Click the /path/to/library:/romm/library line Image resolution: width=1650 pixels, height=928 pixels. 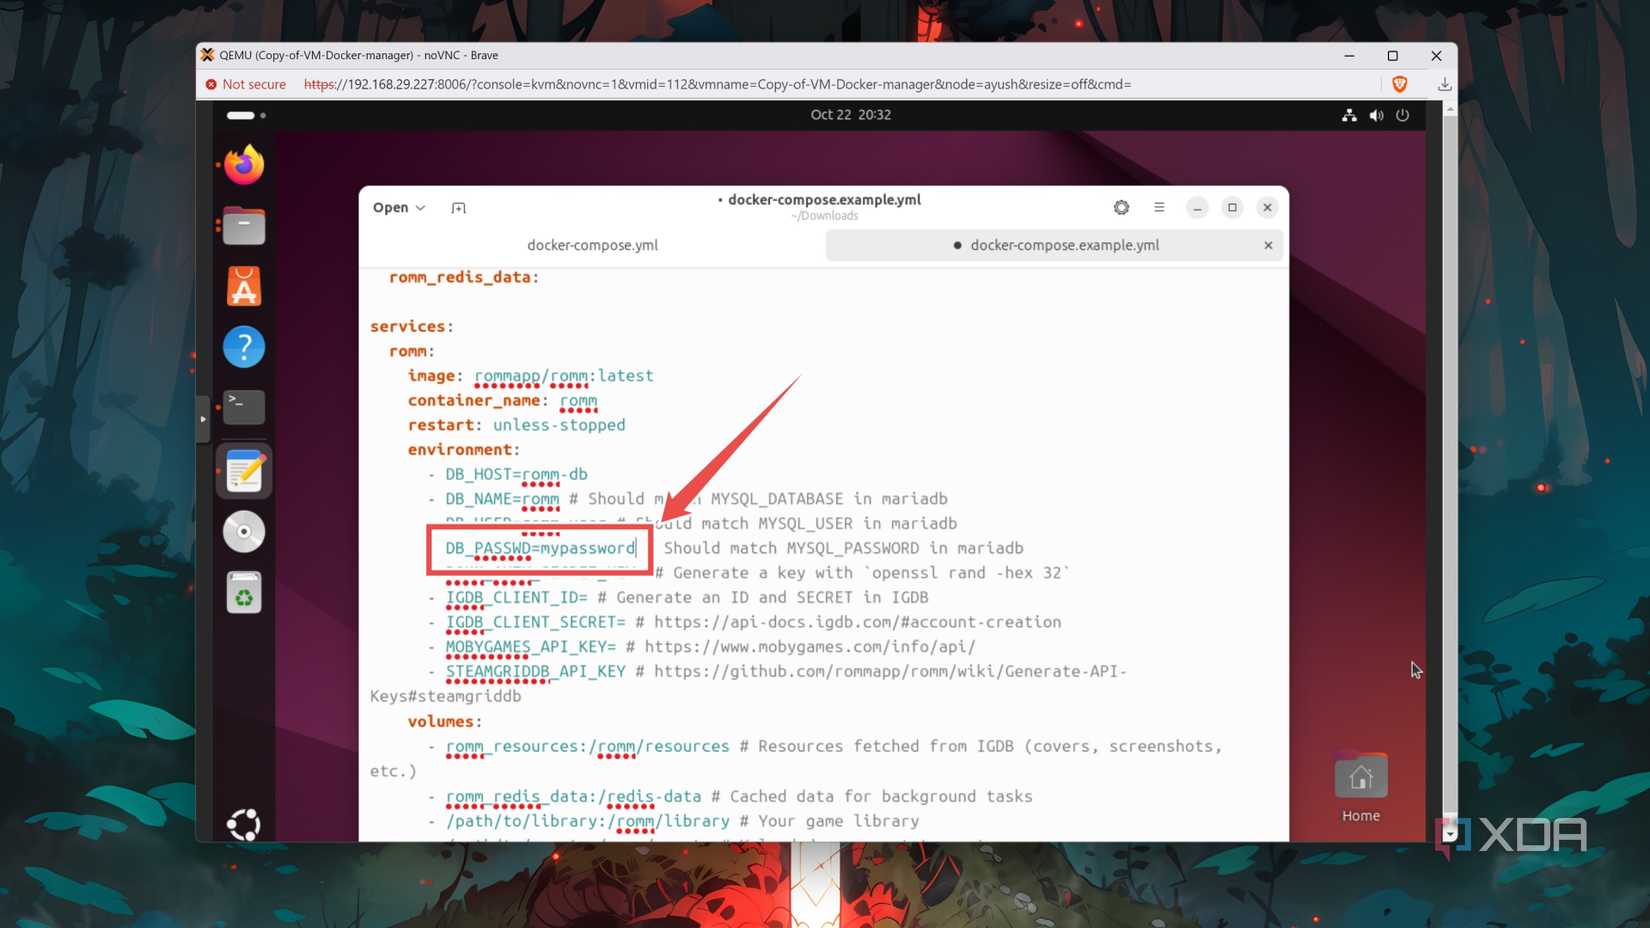(x=587, y=821)
